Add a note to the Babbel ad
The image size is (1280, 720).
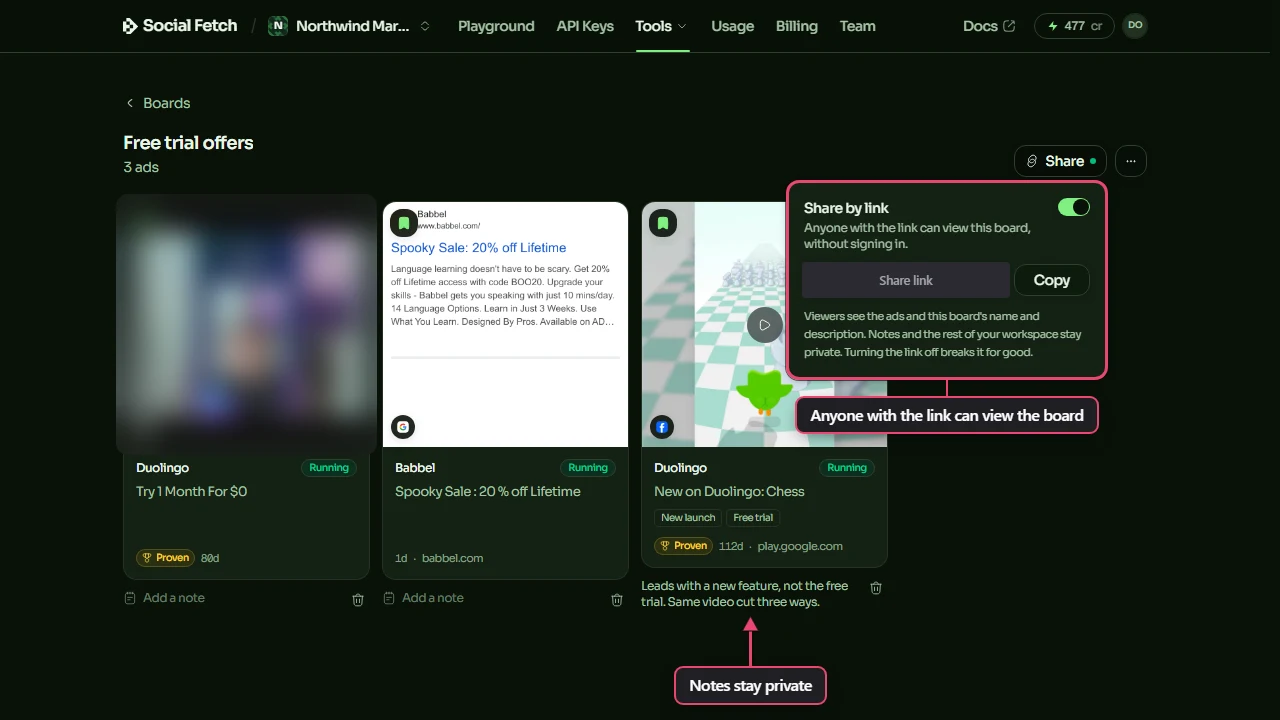[424, 598]
